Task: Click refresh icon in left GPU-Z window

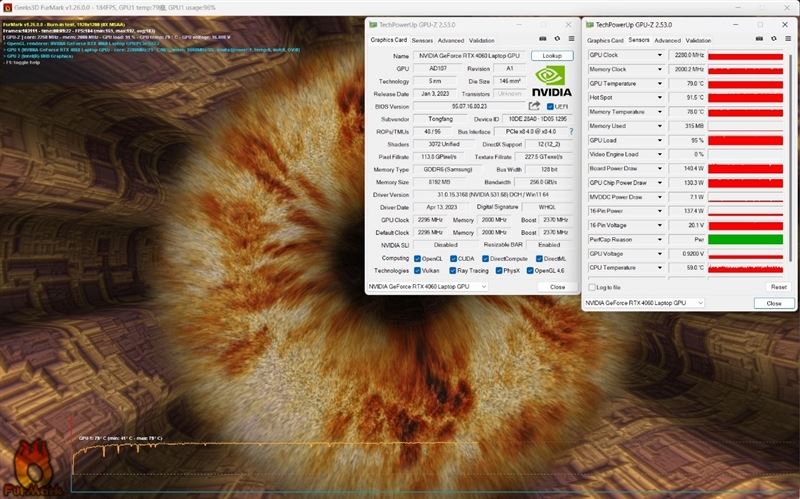Action: (x=557, y=39)
